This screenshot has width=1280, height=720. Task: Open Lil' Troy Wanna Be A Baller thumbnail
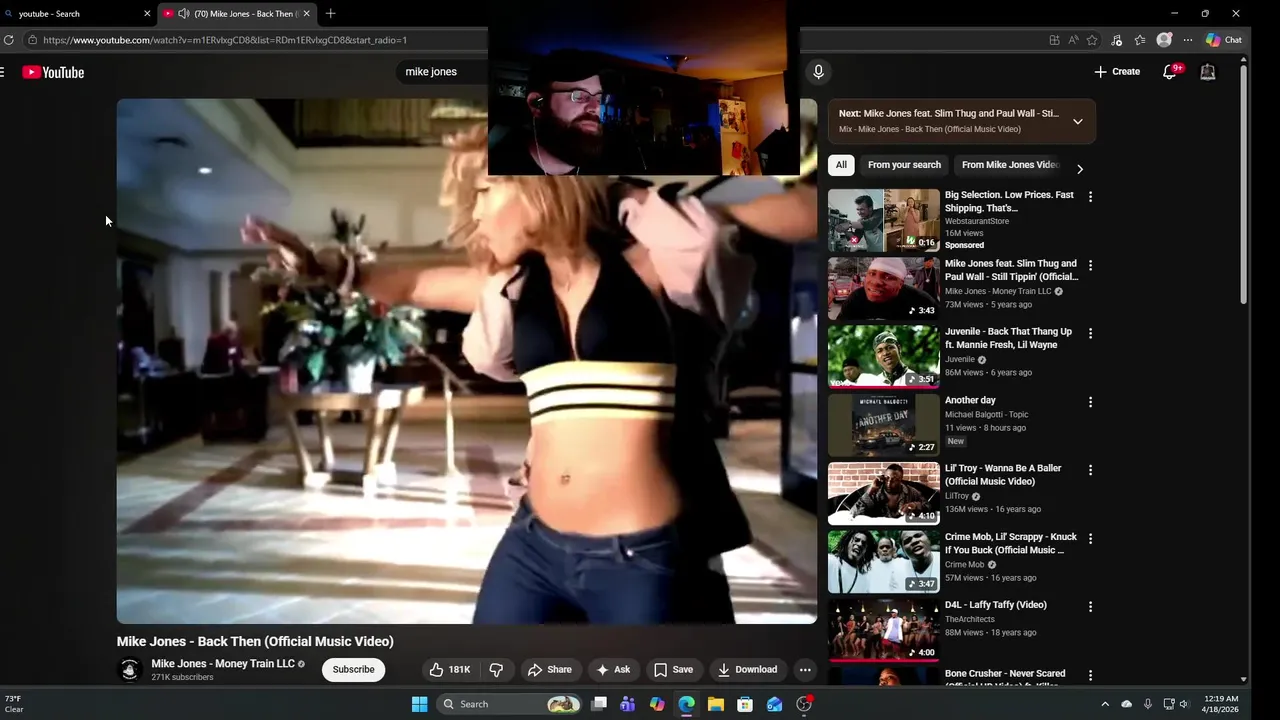[x=884, y=494]
